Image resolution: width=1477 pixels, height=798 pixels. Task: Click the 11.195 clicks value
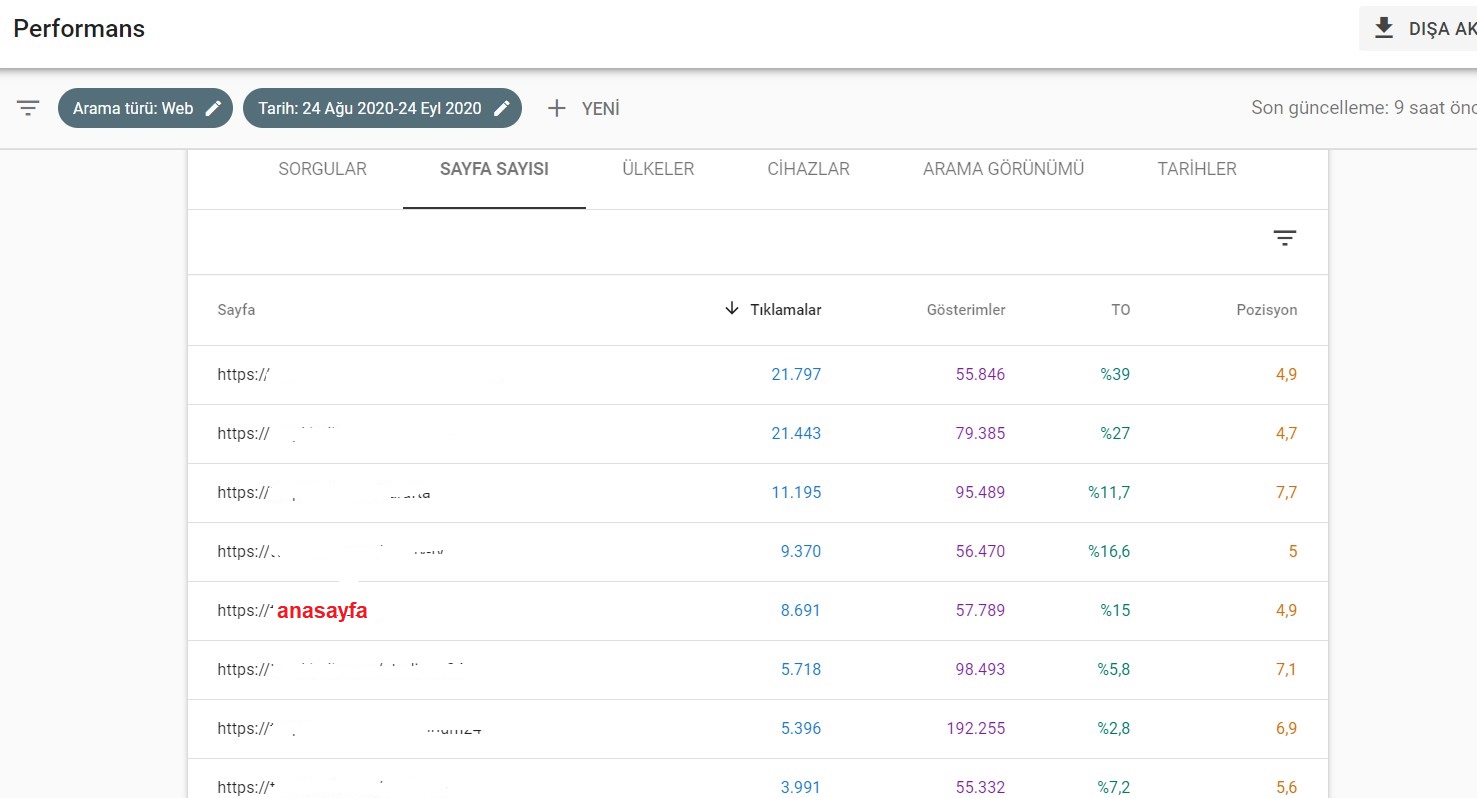click(797, 493)
